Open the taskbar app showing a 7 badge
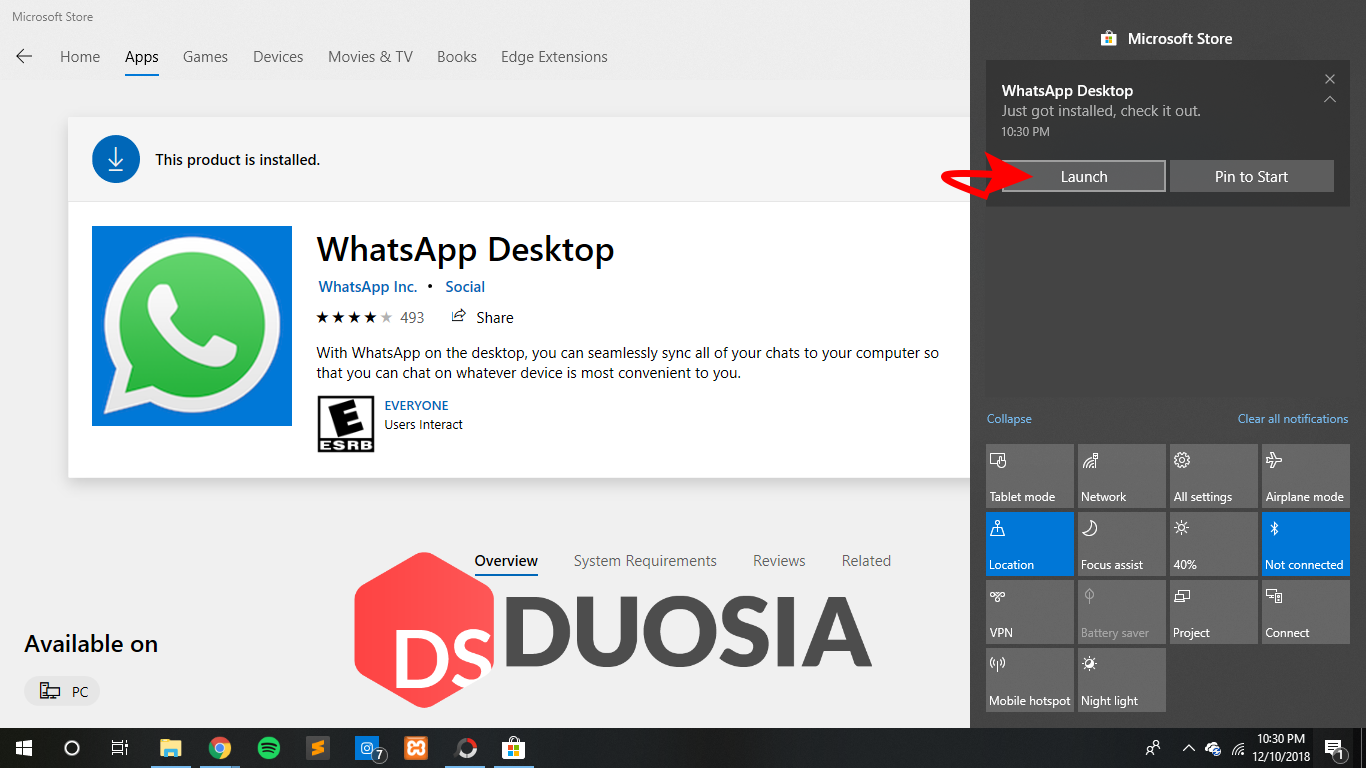This screenshot has height=768, width=1366. (x=369, y=748)
